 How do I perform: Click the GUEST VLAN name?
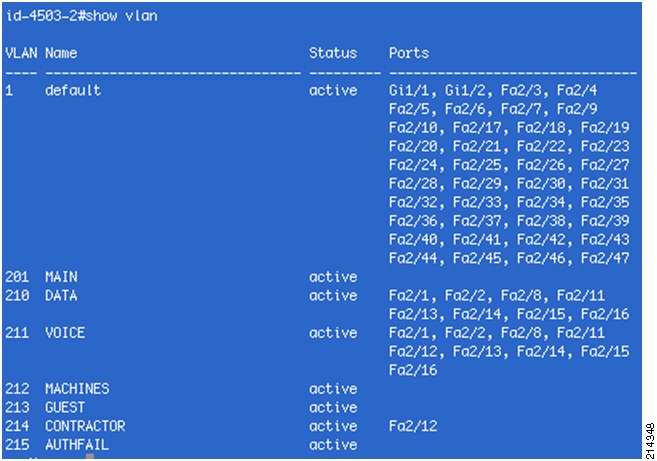pos(65,407)
